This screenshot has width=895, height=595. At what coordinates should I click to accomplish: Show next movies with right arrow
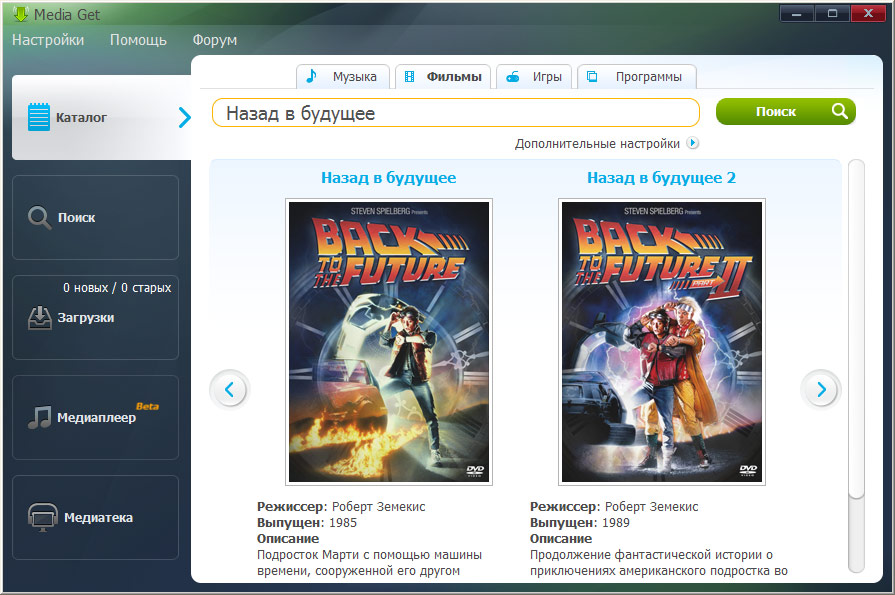[x=821, y=389]
